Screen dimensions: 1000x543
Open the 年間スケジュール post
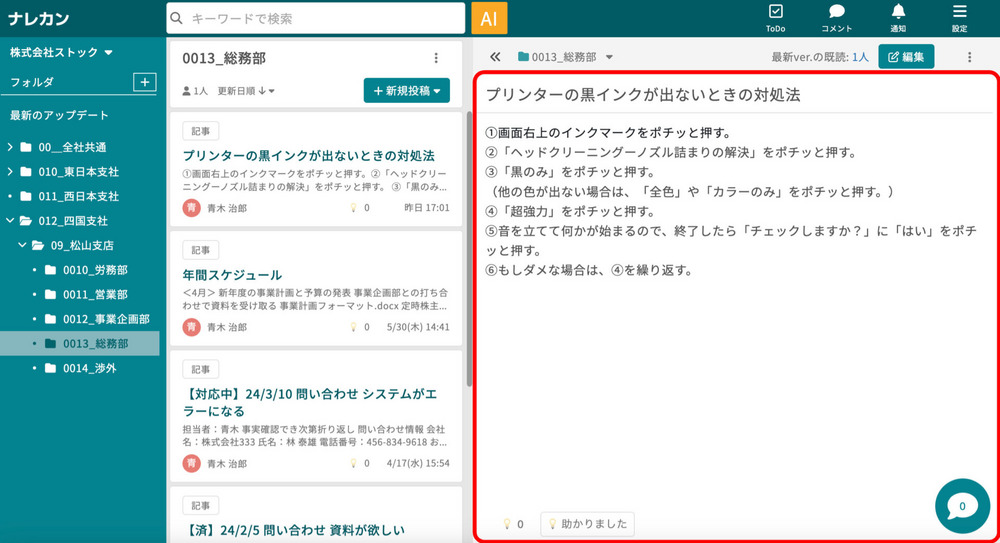(x=232, y=275)
